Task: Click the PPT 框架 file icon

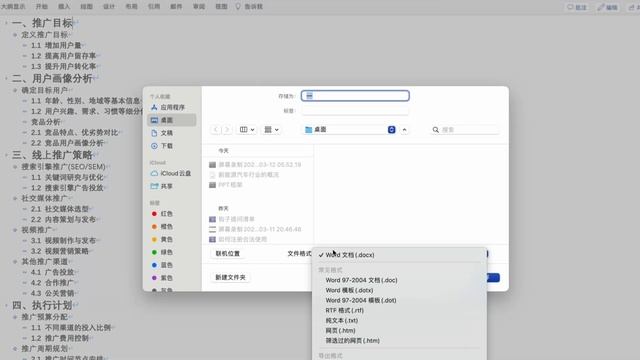Action: (212, 185)
